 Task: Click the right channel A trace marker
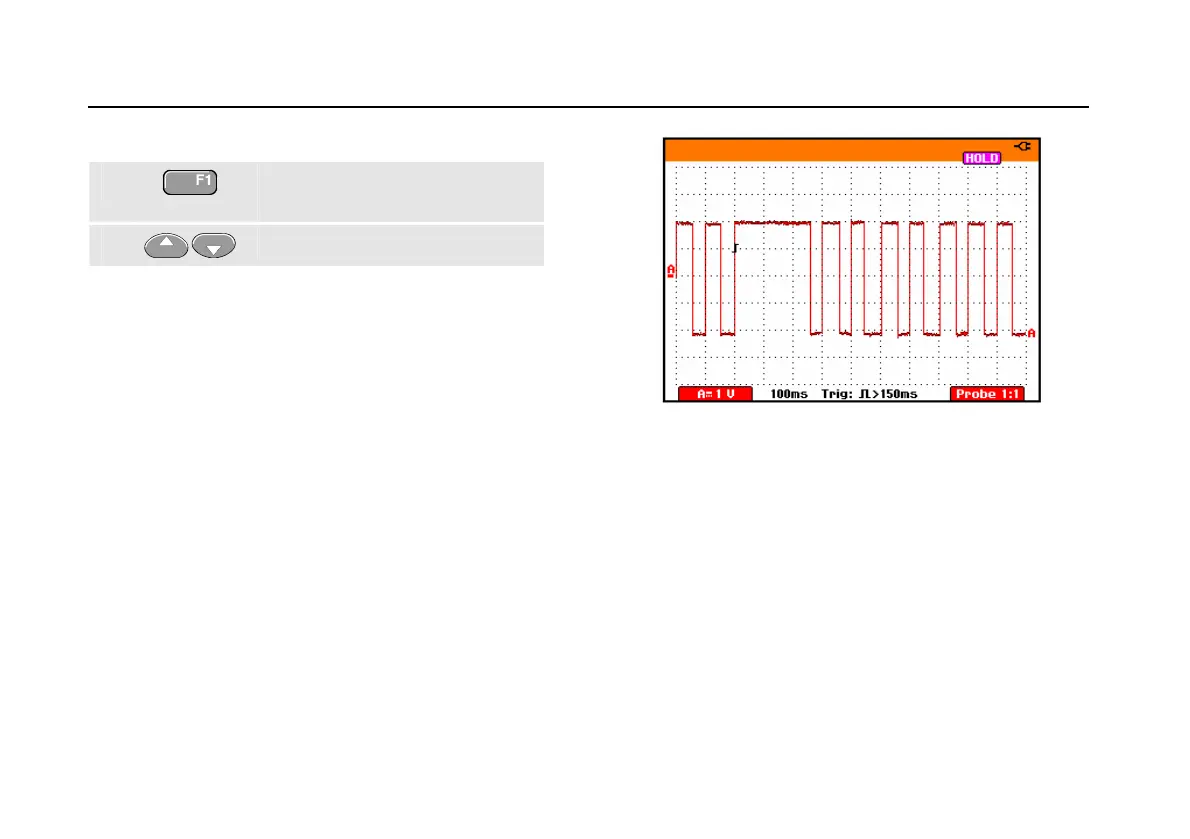coord(1031,333)
